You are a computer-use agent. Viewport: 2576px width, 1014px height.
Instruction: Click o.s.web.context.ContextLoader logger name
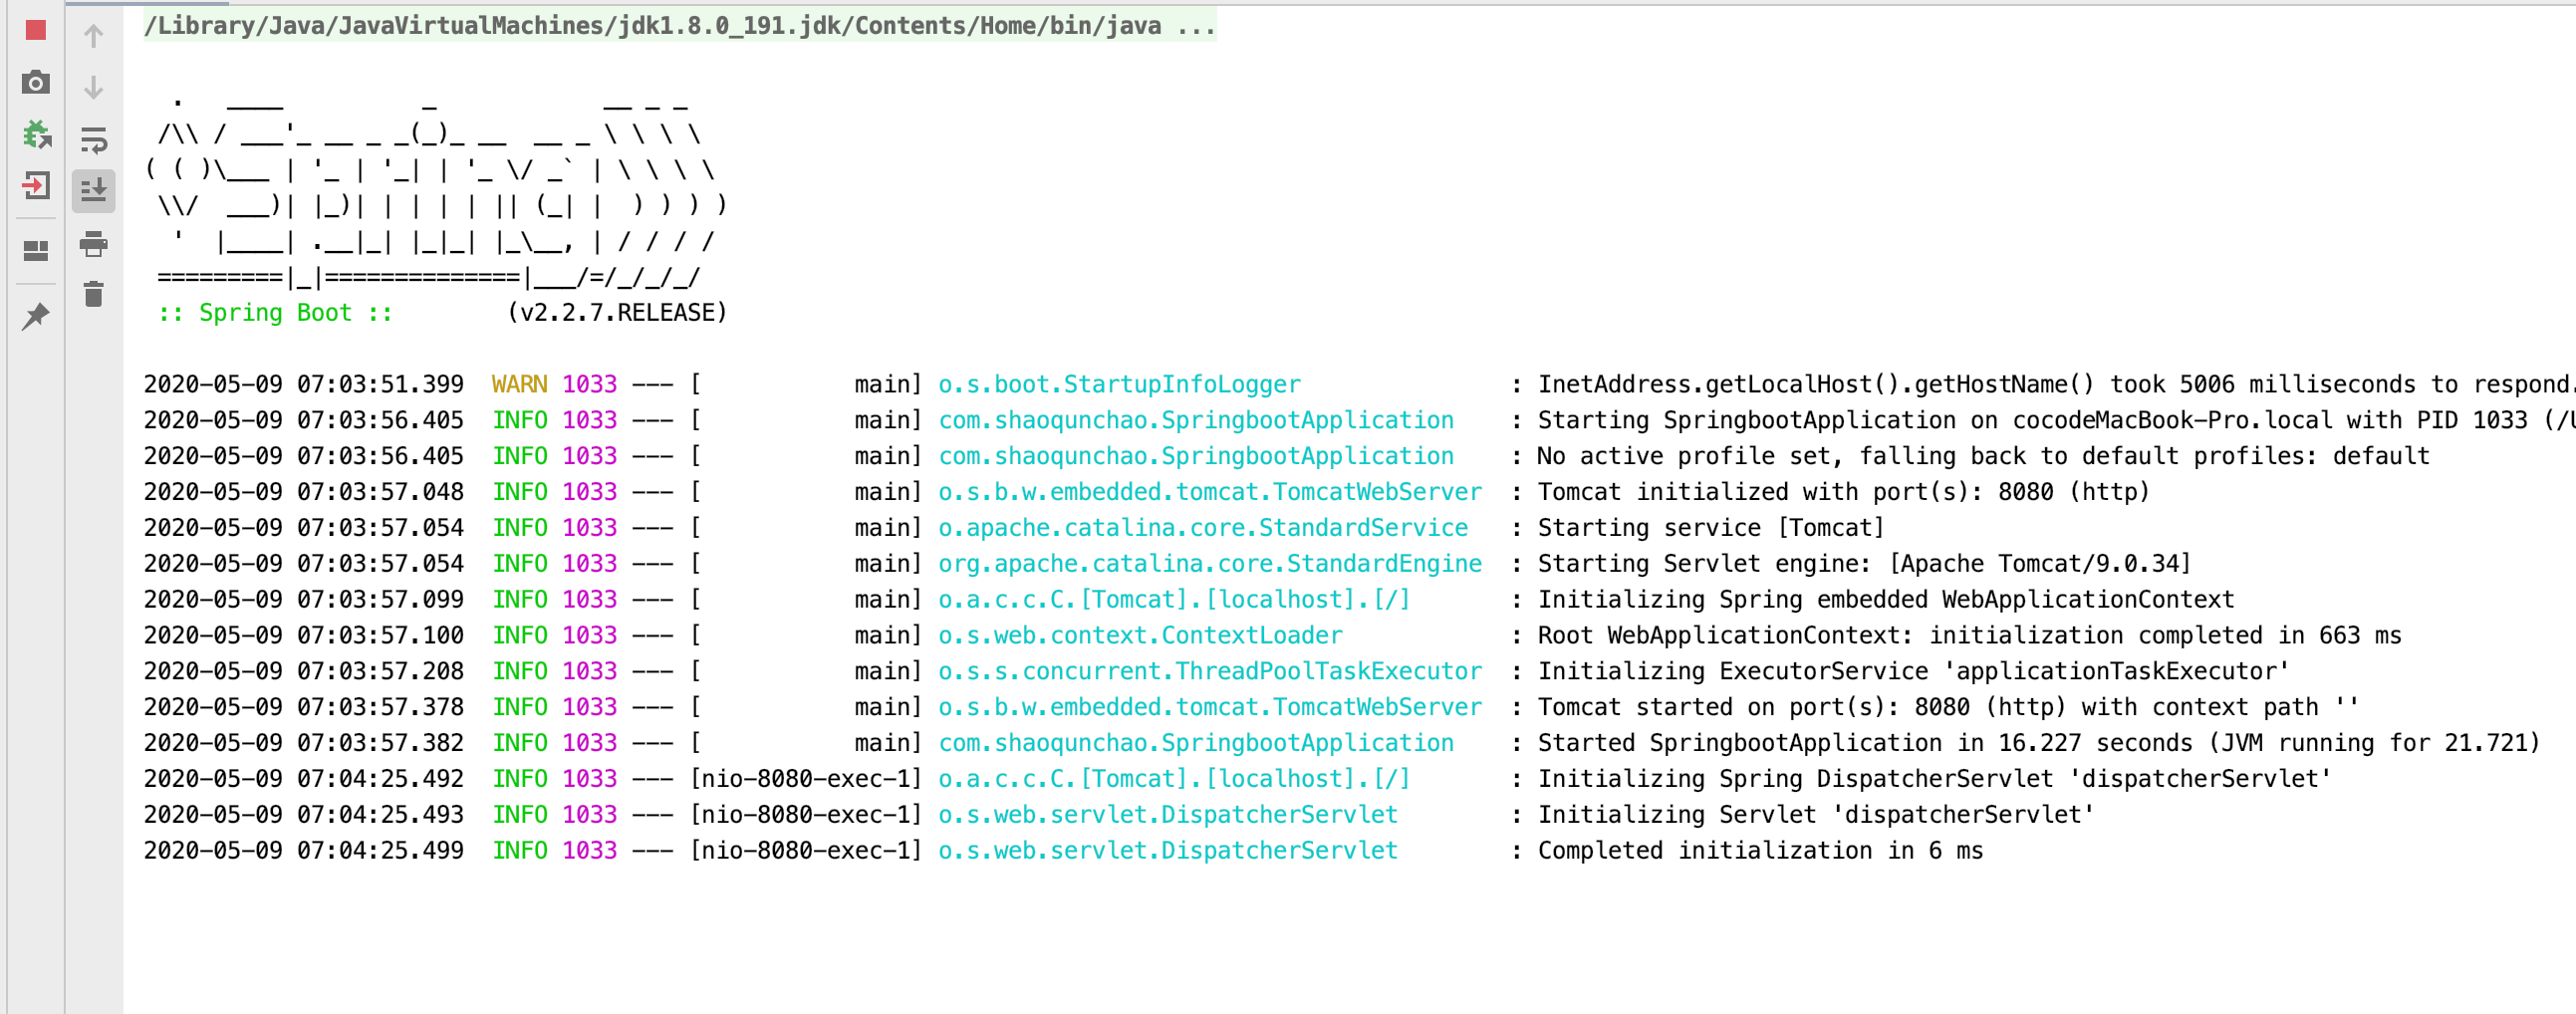[1140, 636]
